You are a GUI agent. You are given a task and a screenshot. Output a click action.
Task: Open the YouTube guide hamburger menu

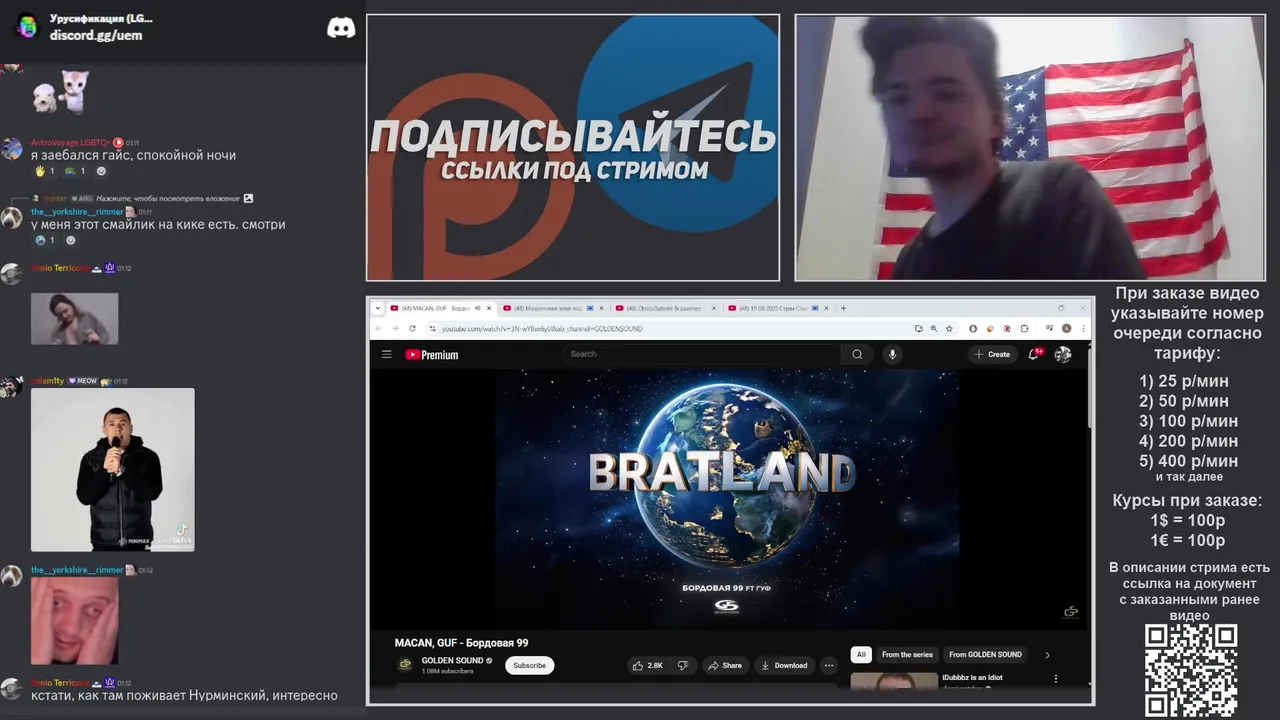pos(386,354)
